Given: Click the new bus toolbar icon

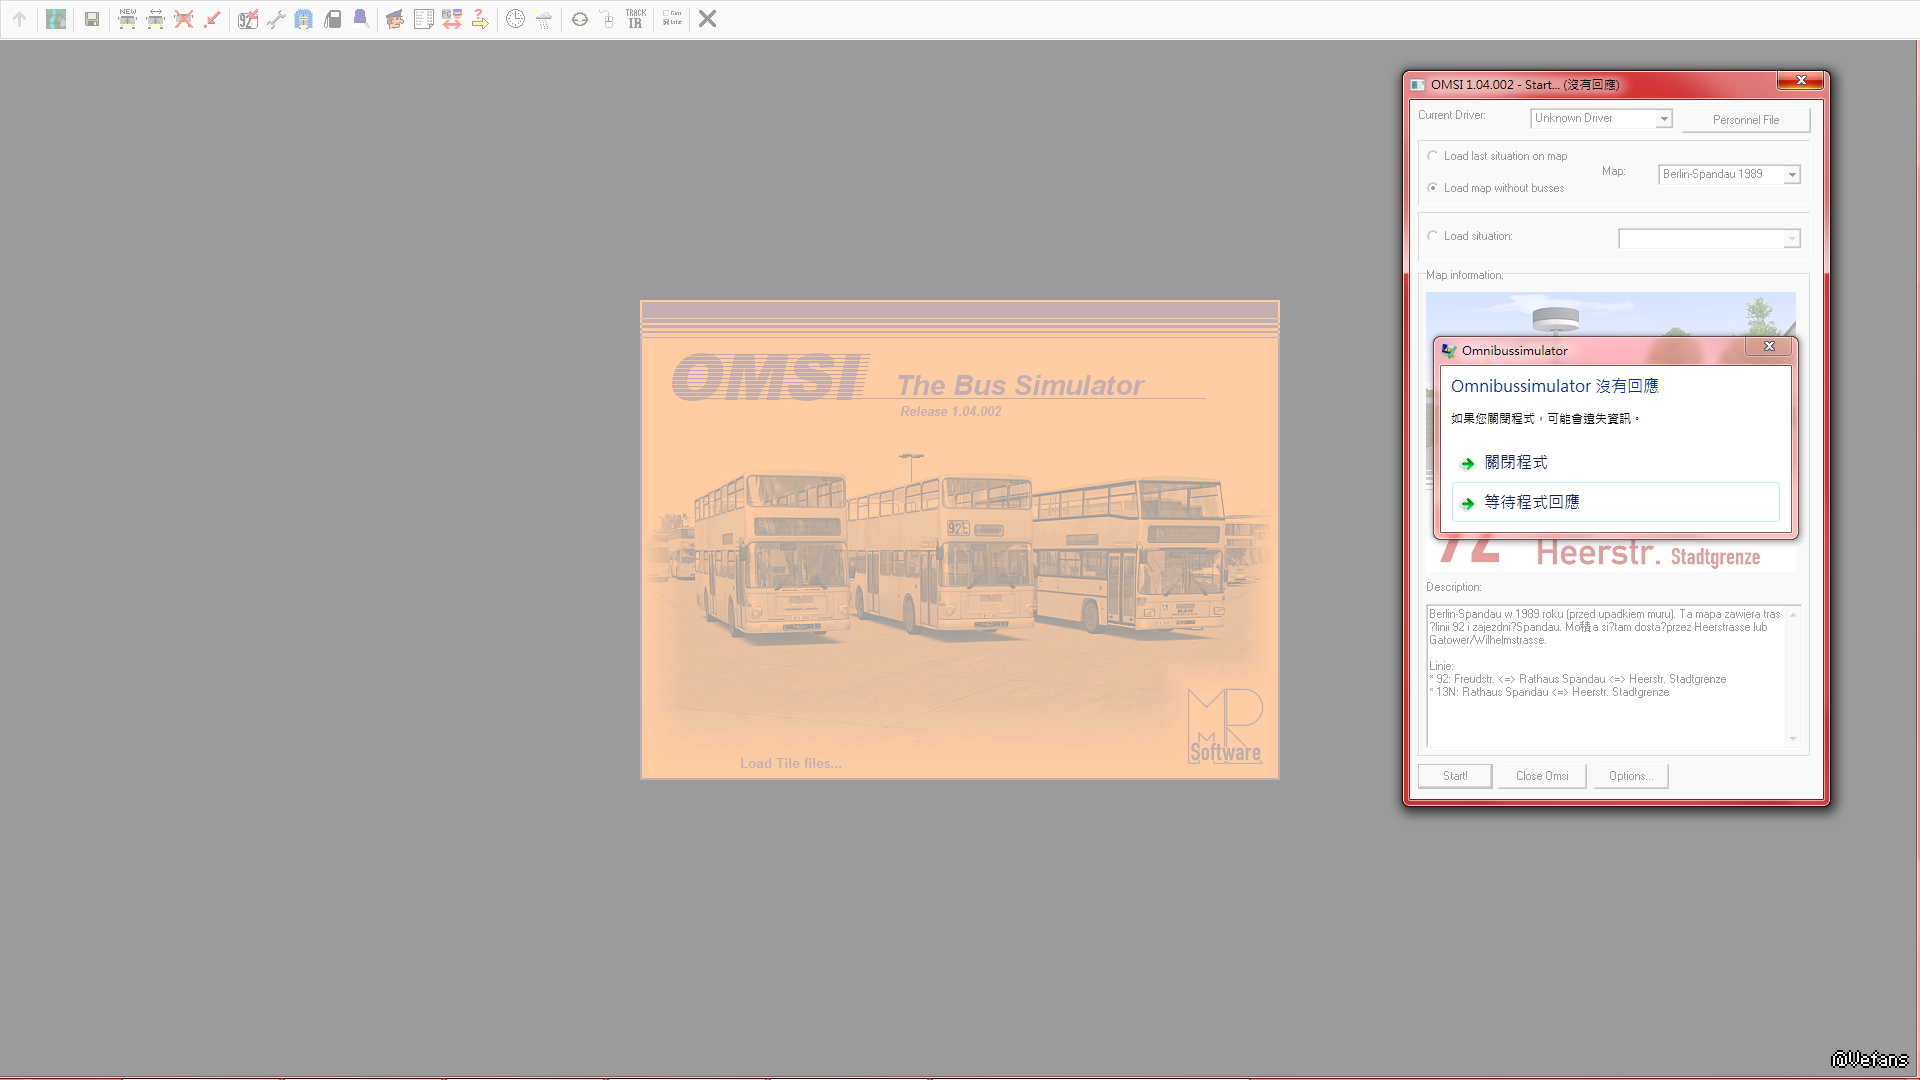Looking at the screenshot, I should [x=127, y=18].
